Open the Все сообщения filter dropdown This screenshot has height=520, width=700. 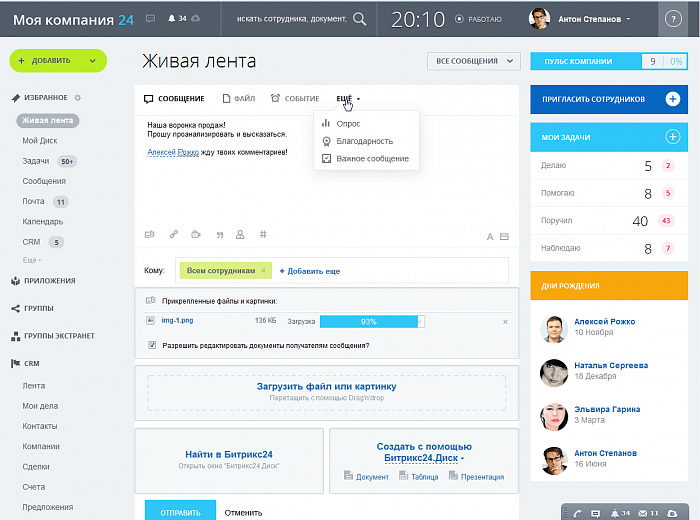[x=473, y=61]
